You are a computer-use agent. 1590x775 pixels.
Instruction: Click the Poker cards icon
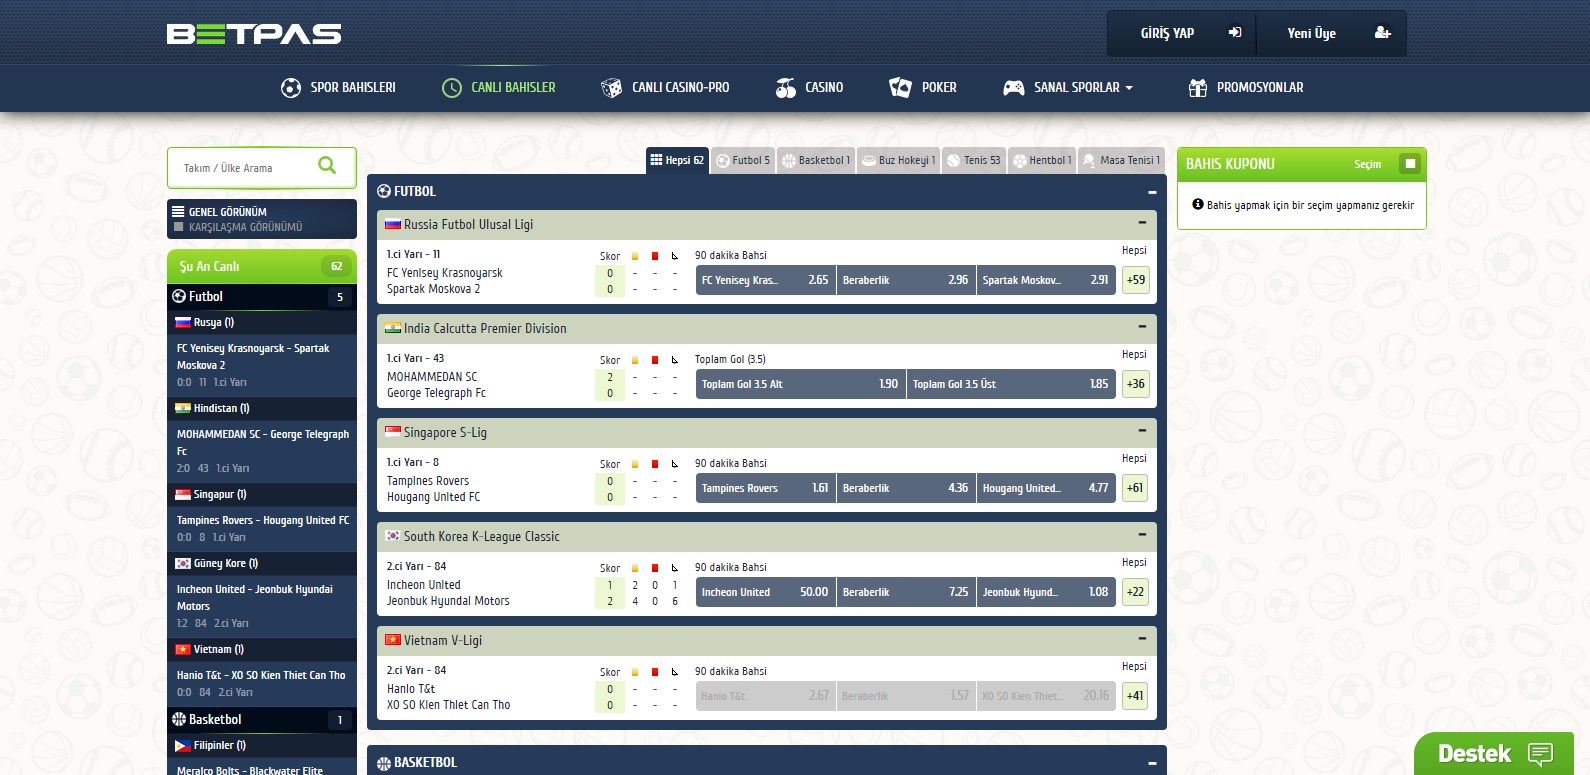900,88
